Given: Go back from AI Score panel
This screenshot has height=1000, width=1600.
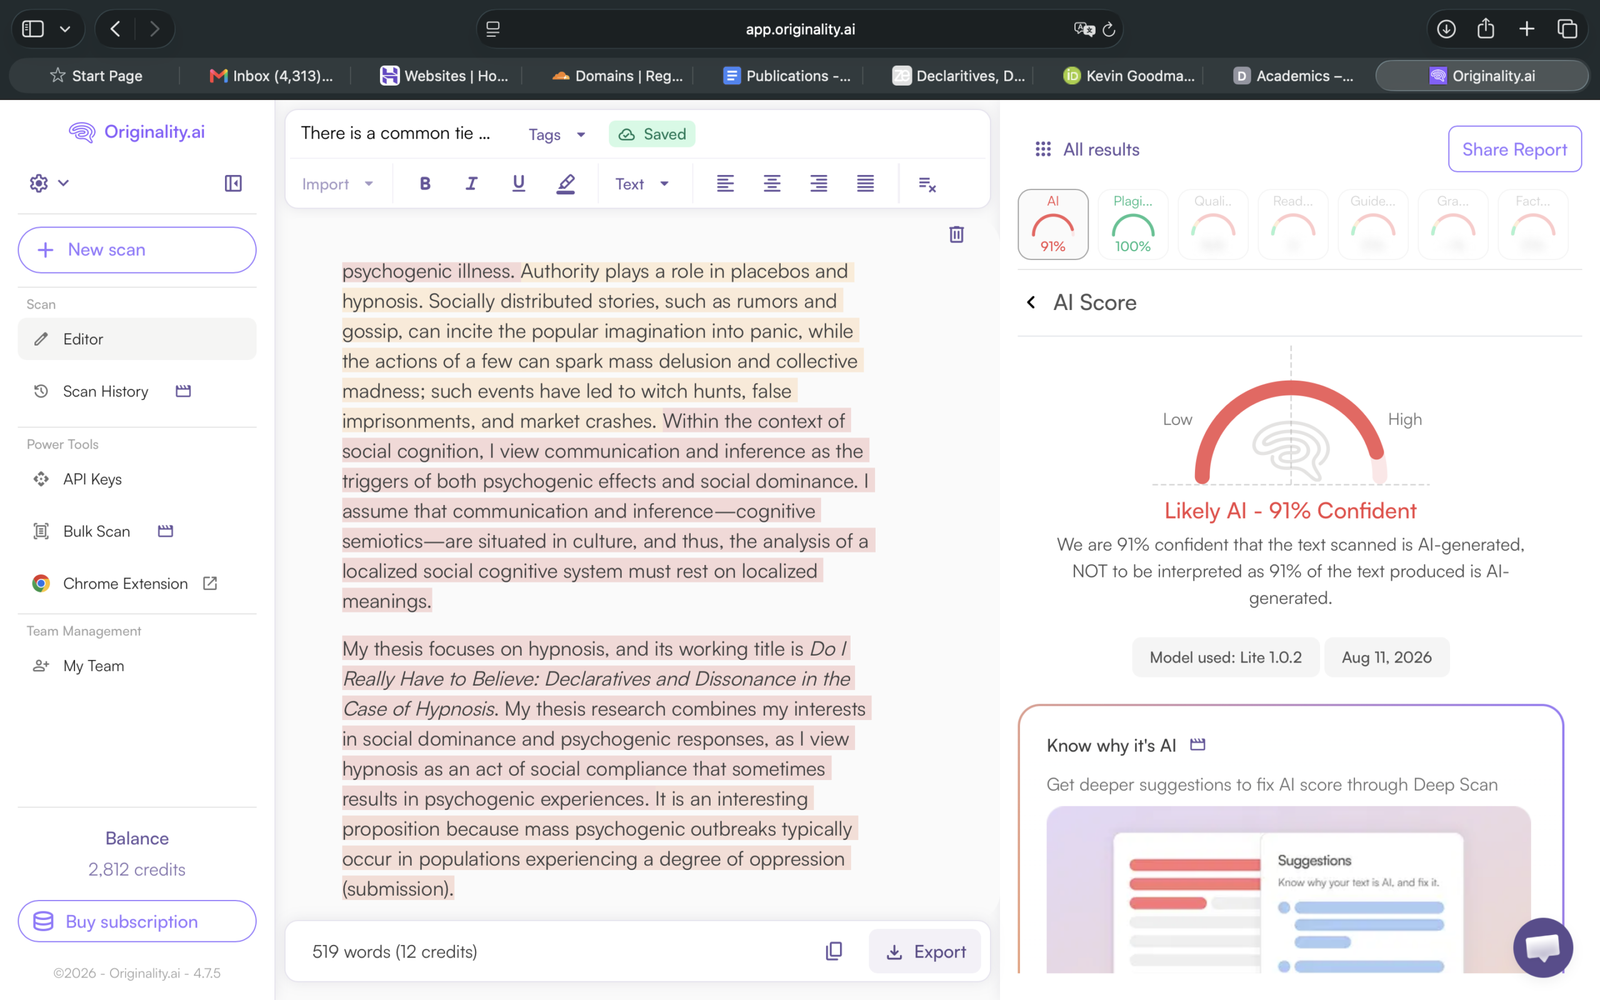Looking at the screenshot, I should [1031, 302].
